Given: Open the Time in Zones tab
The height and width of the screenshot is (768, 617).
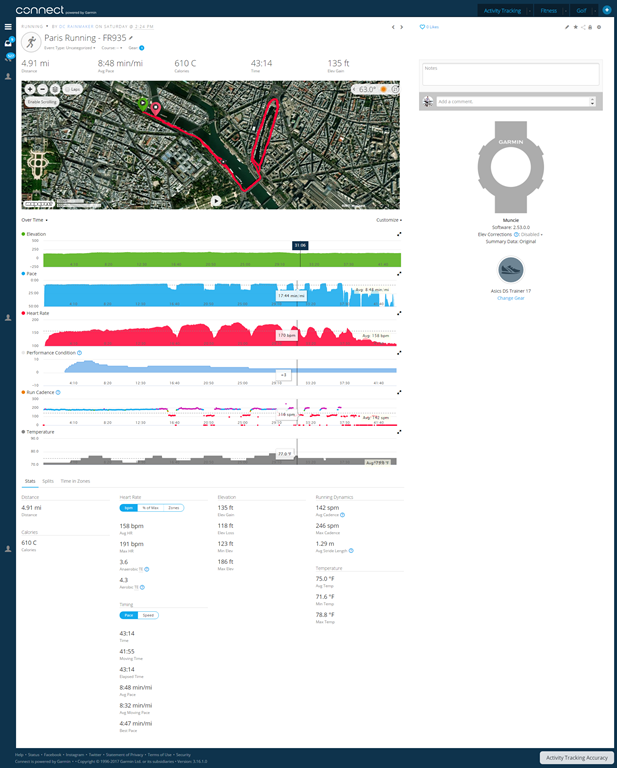Looking at the screenshot, I should 76,481.
